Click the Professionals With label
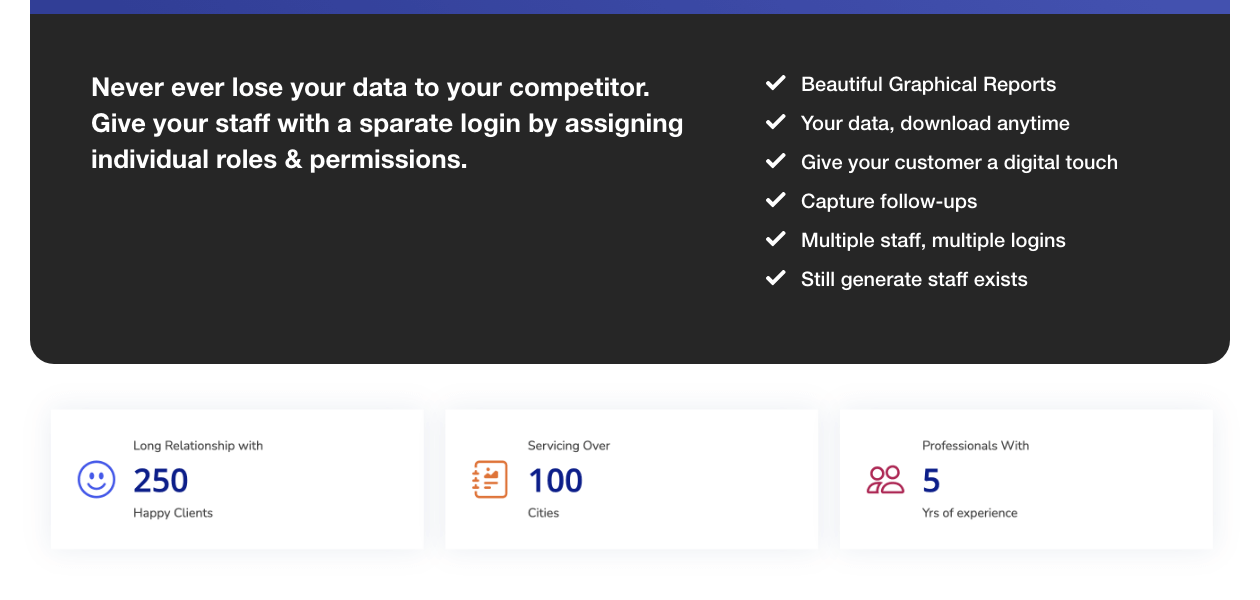The width and height of the screenshot is (1260, 600). coord(975,446)
